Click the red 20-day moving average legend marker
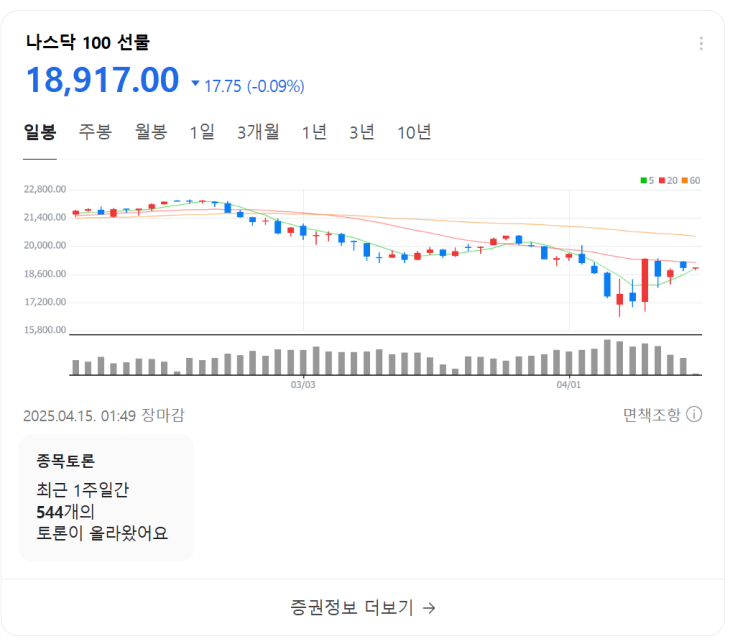 coord(662,180)
